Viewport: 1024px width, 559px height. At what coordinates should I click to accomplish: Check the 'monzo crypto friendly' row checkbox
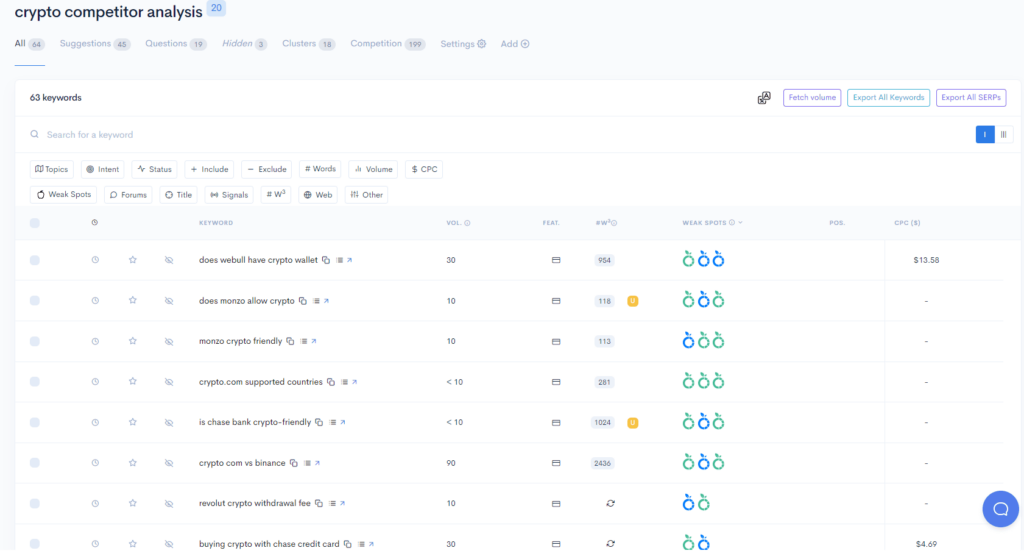pyautogui.click(x=35, y=342)
